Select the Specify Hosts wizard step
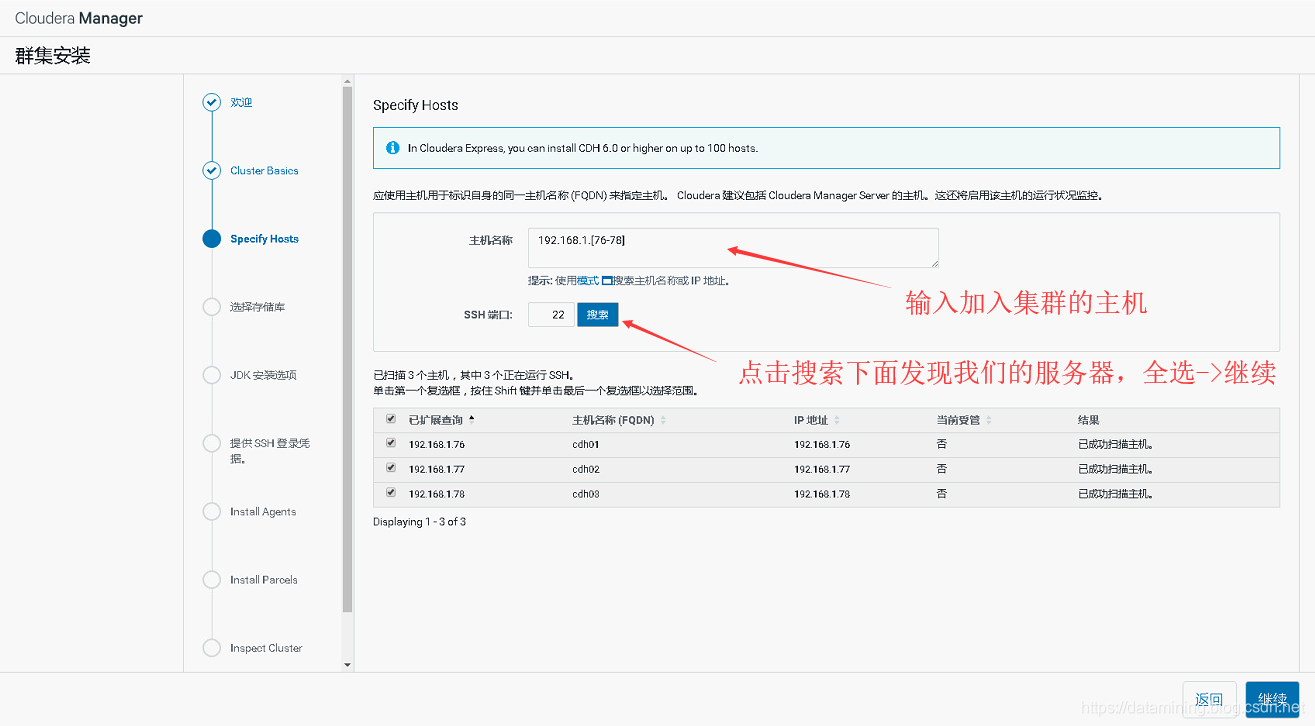1315x726 pixels. click(264, 239)
